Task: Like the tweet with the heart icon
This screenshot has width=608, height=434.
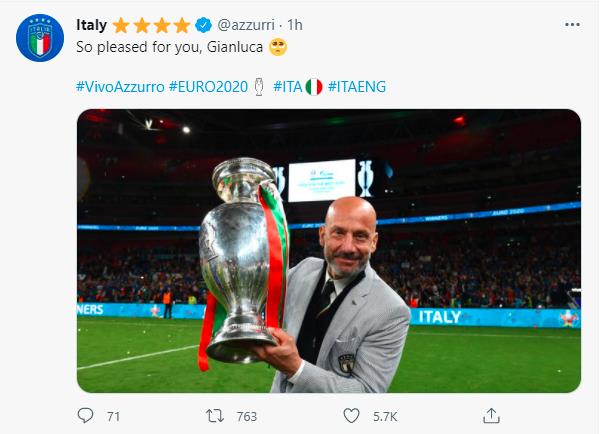Action: [x=351, y=414]
